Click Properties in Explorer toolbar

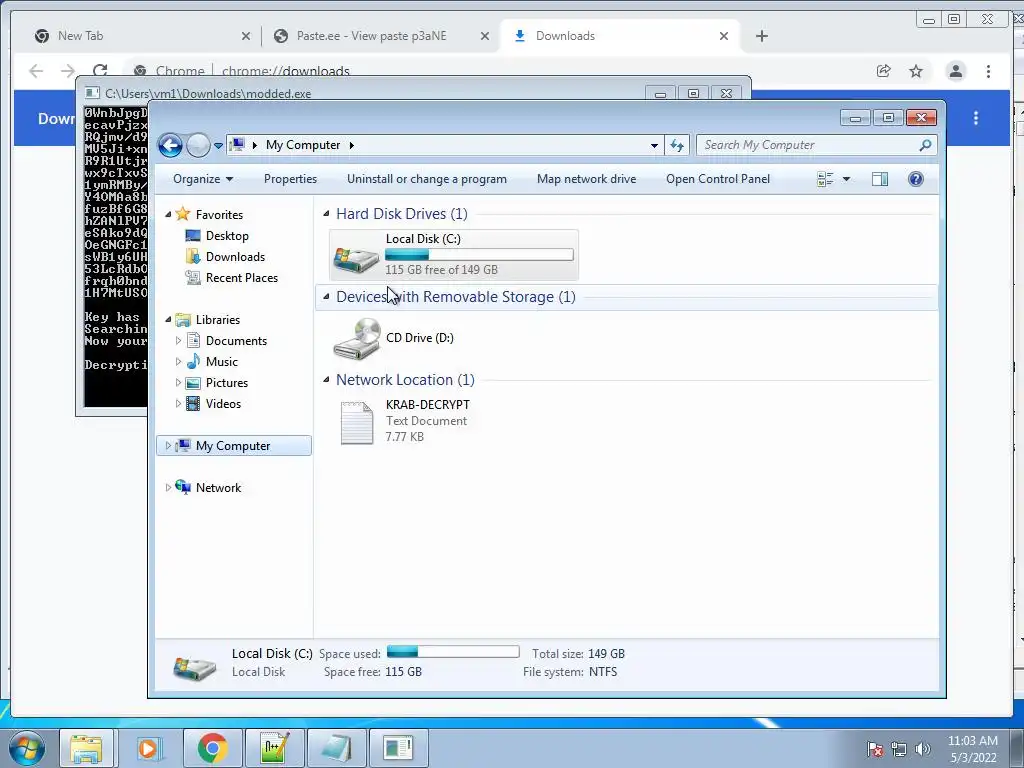click(290, 179)
